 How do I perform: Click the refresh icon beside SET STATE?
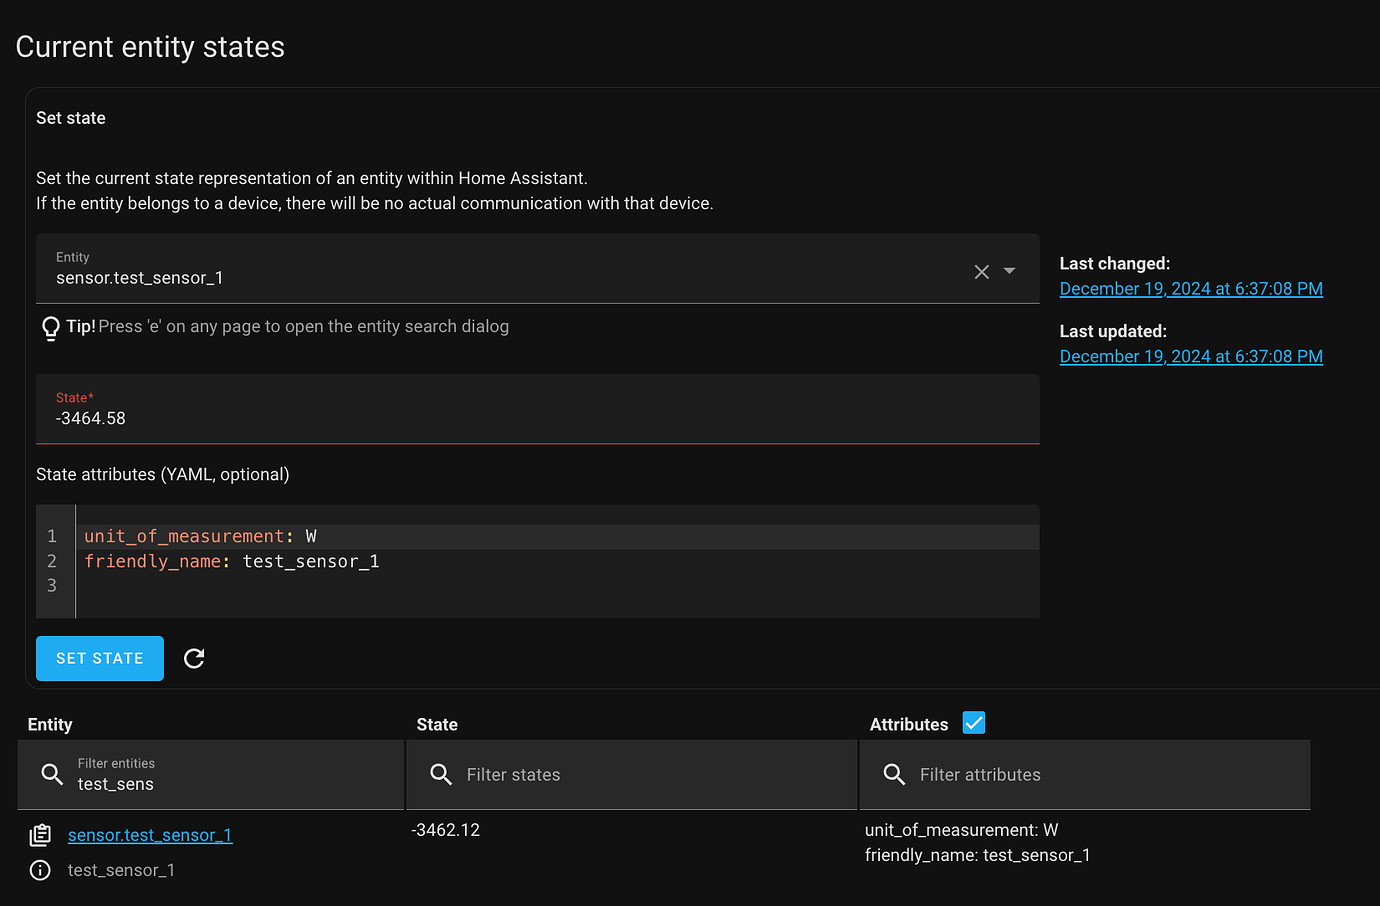click(x=194, y=658)
